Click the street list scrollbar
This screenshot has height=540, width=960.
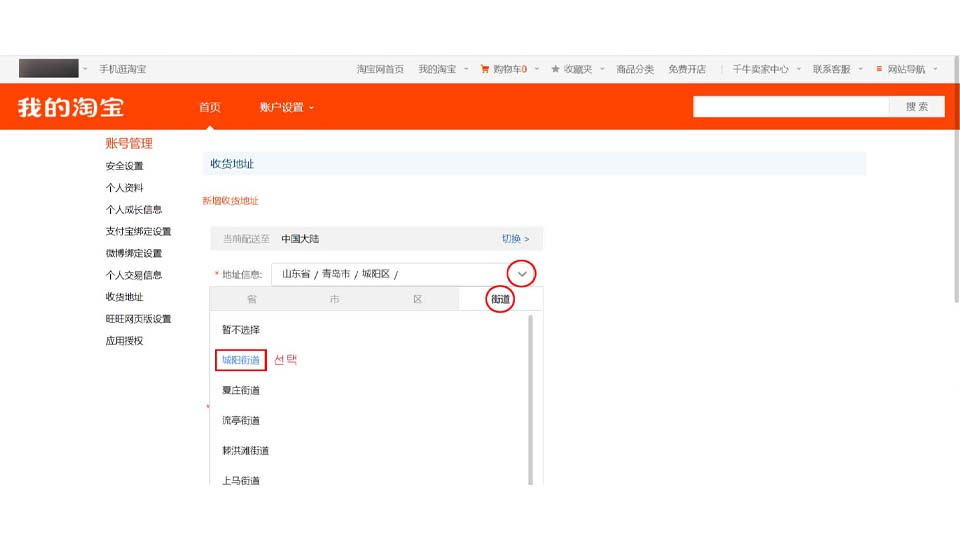530,400
